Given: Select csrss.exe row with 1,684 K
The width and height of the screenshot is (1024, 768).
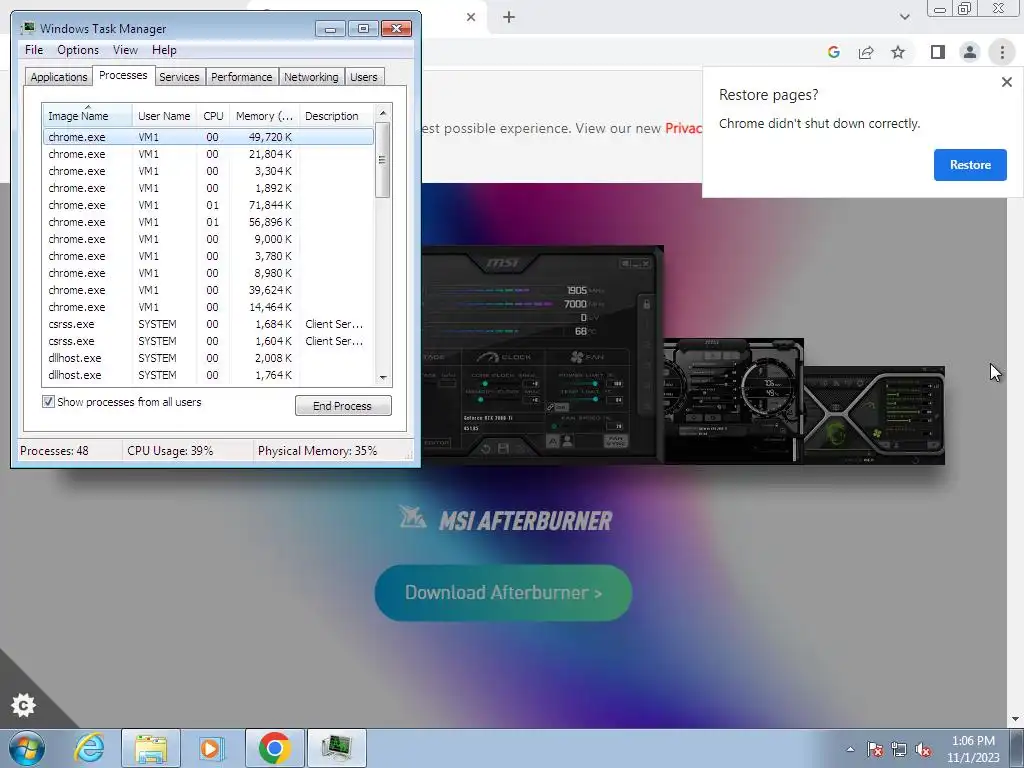Looking at the screenshot, I should click(x=208, y=324).
